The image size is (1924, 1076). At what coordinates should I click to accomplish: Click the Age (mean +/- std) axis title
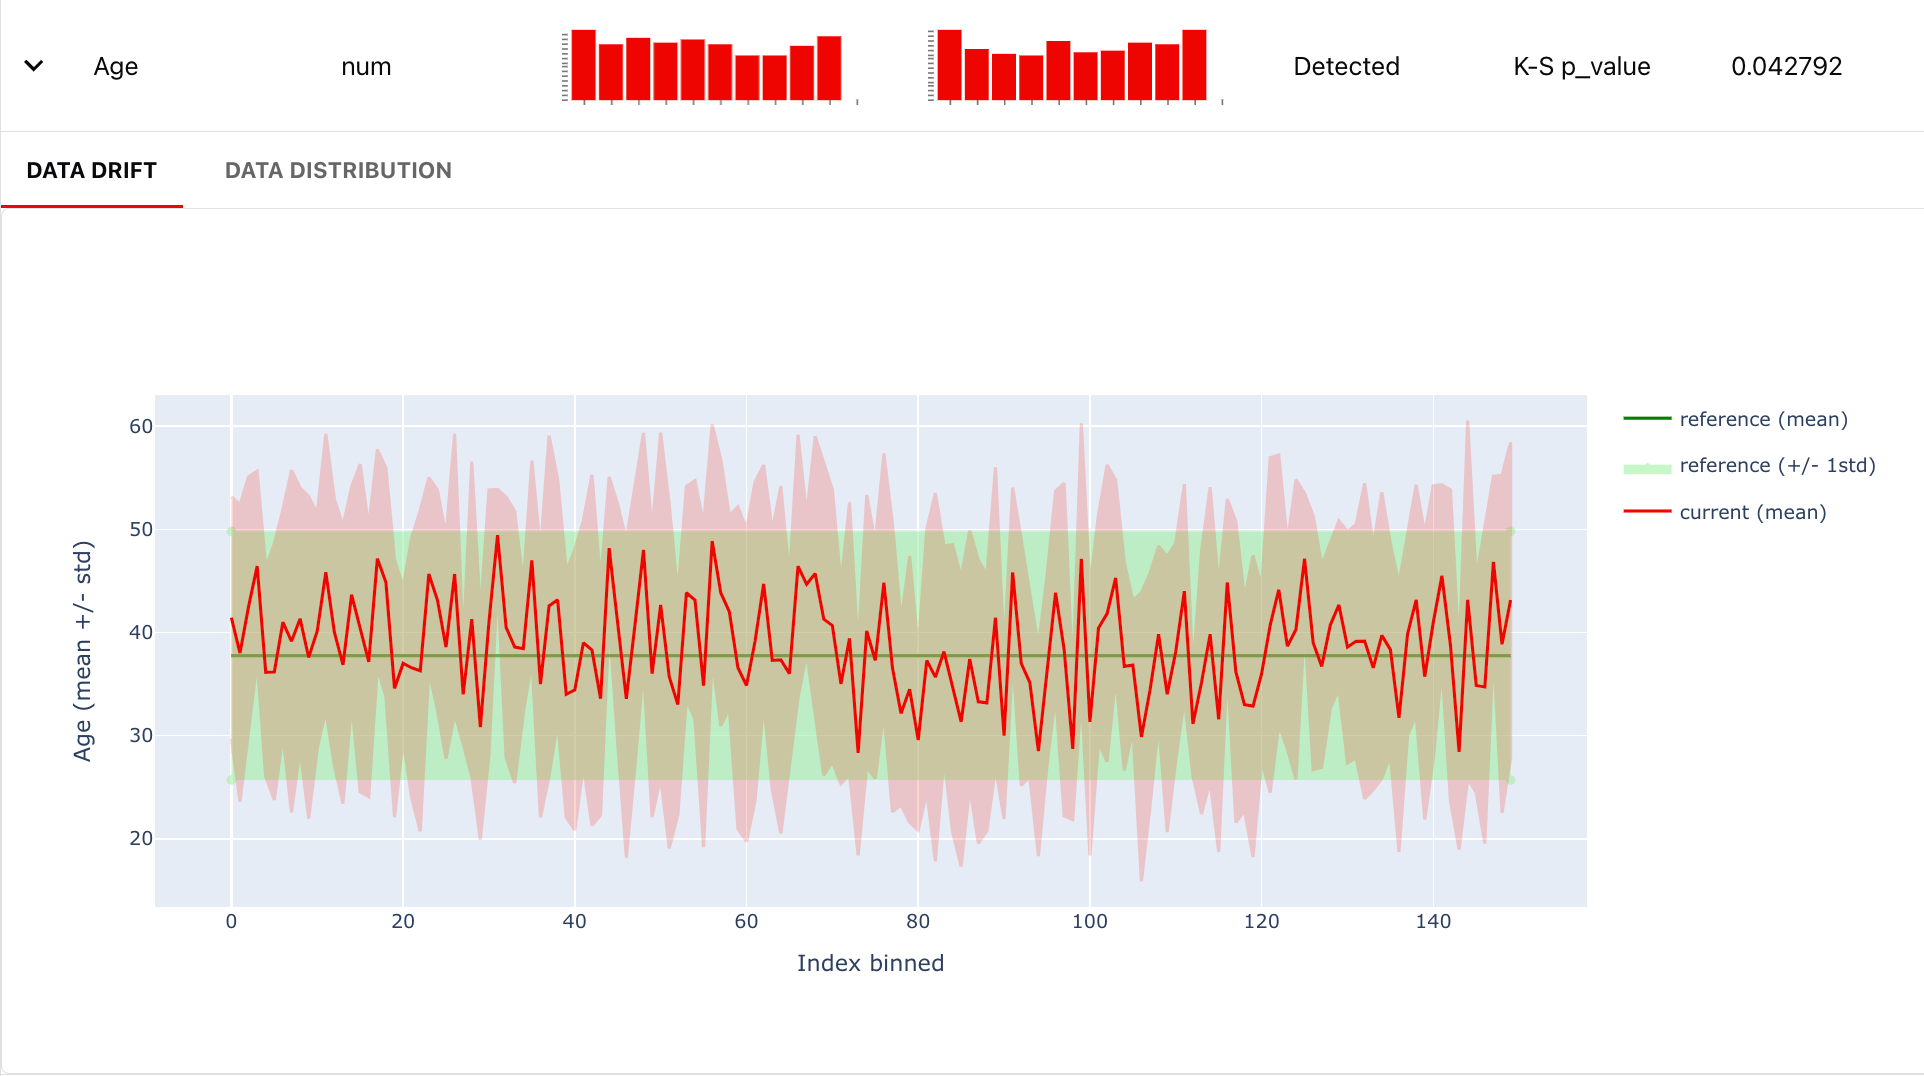click(83, 651)
